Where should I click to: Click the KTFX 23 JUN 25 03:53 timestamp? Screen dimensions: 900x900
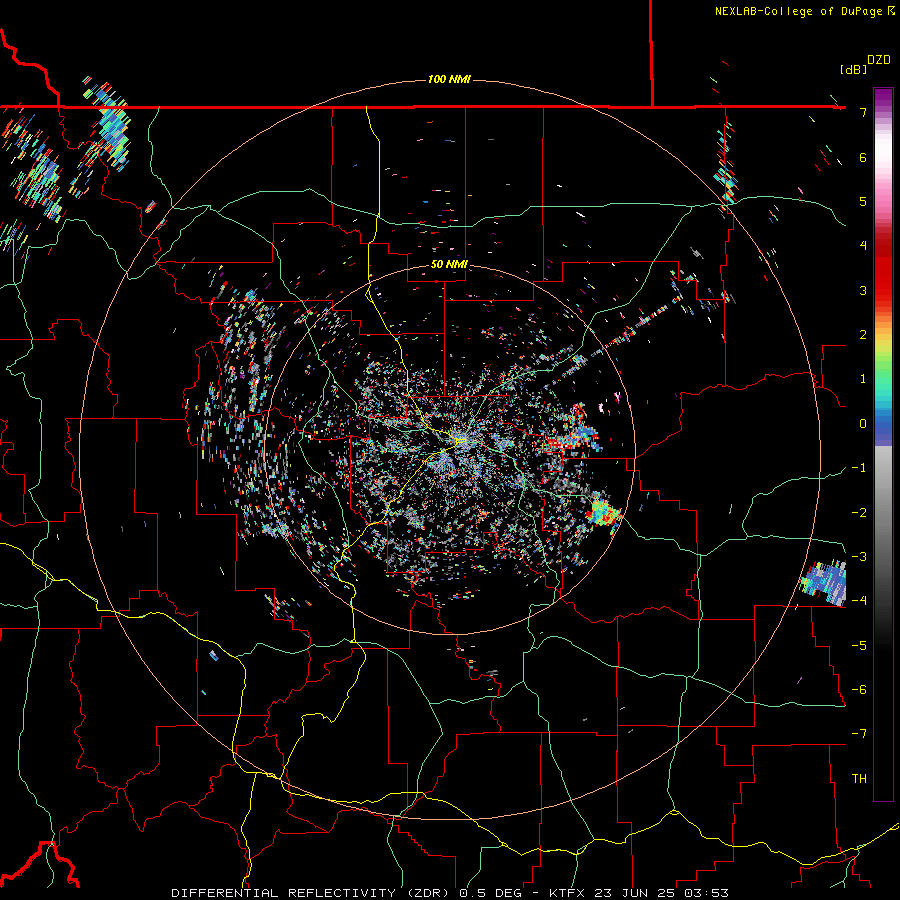click(639, 893)
